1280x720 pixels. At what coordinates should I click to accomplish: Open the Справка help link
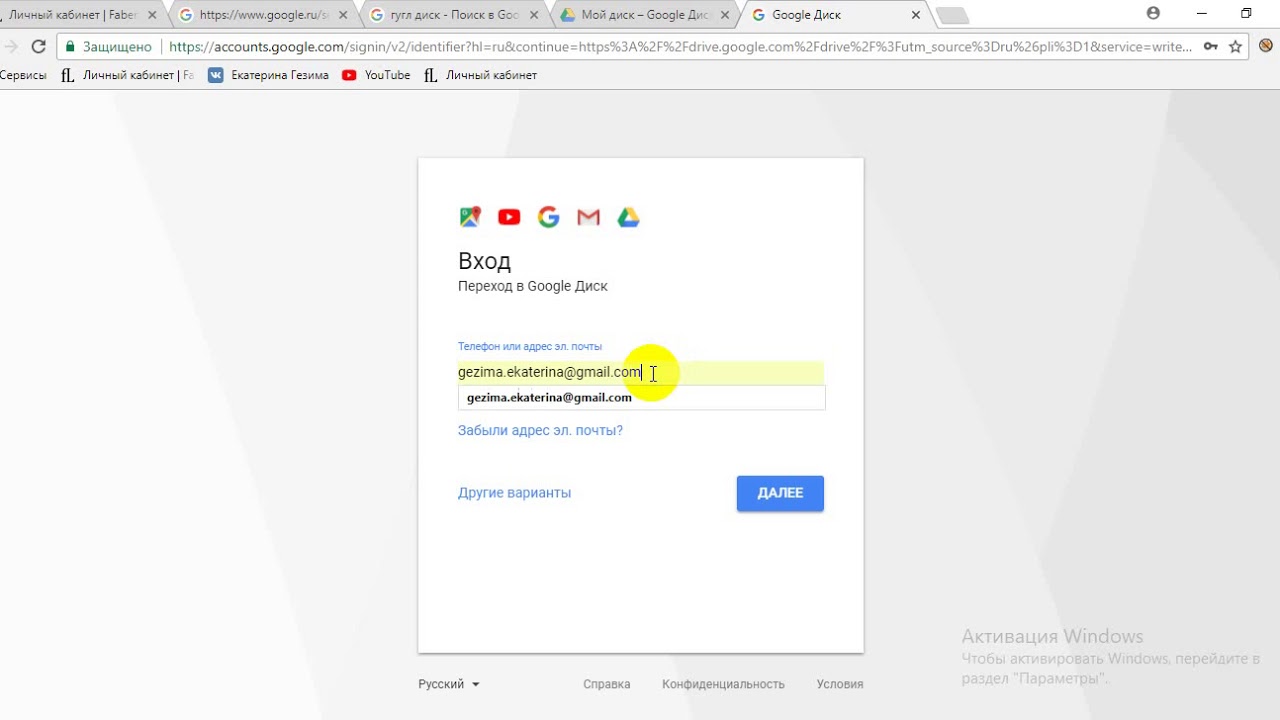tap(606, 684)
